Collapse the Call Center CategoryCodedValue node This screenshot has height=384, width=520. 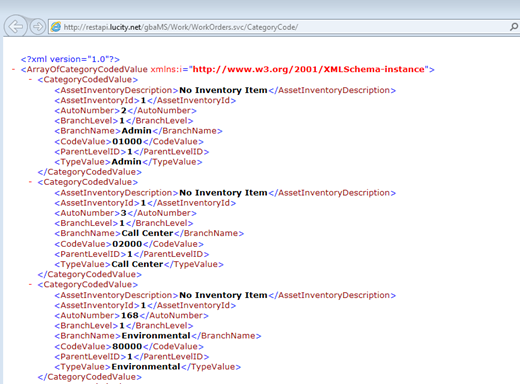coord(30,182)
